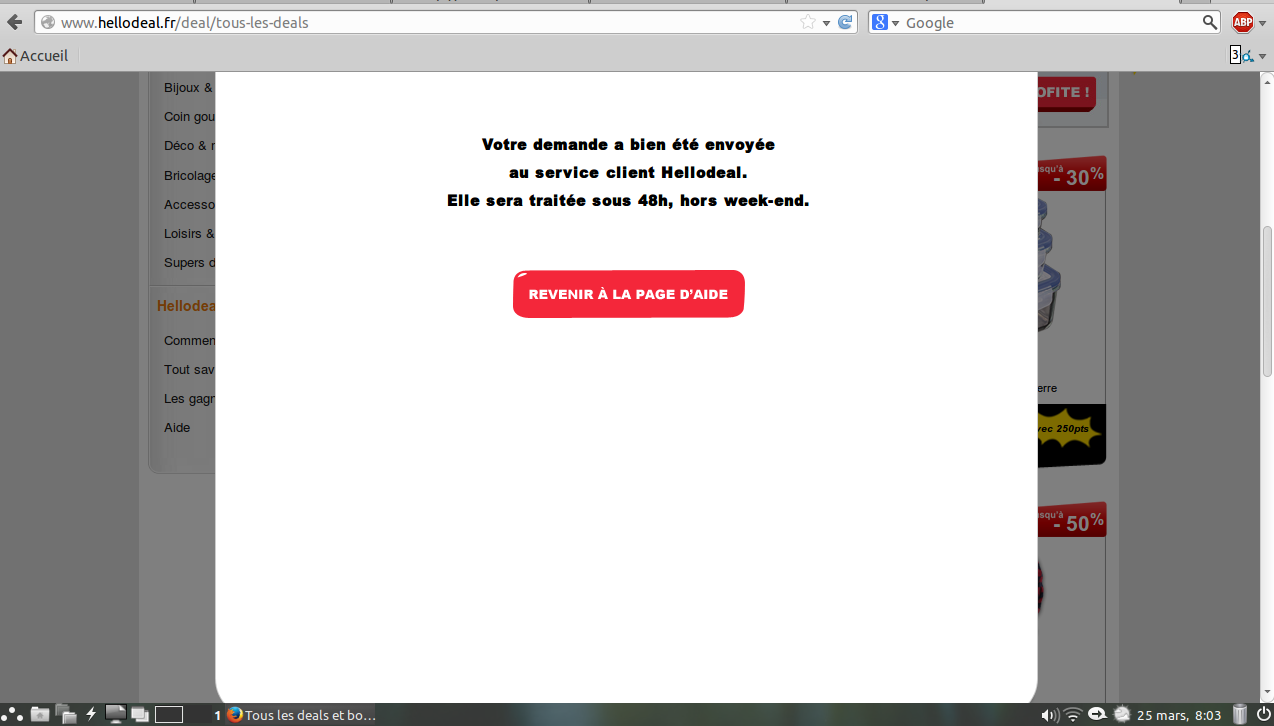Click the Hellodeal sidebar heading
Screen dimensions: 1274x726
tap(186, 306)
